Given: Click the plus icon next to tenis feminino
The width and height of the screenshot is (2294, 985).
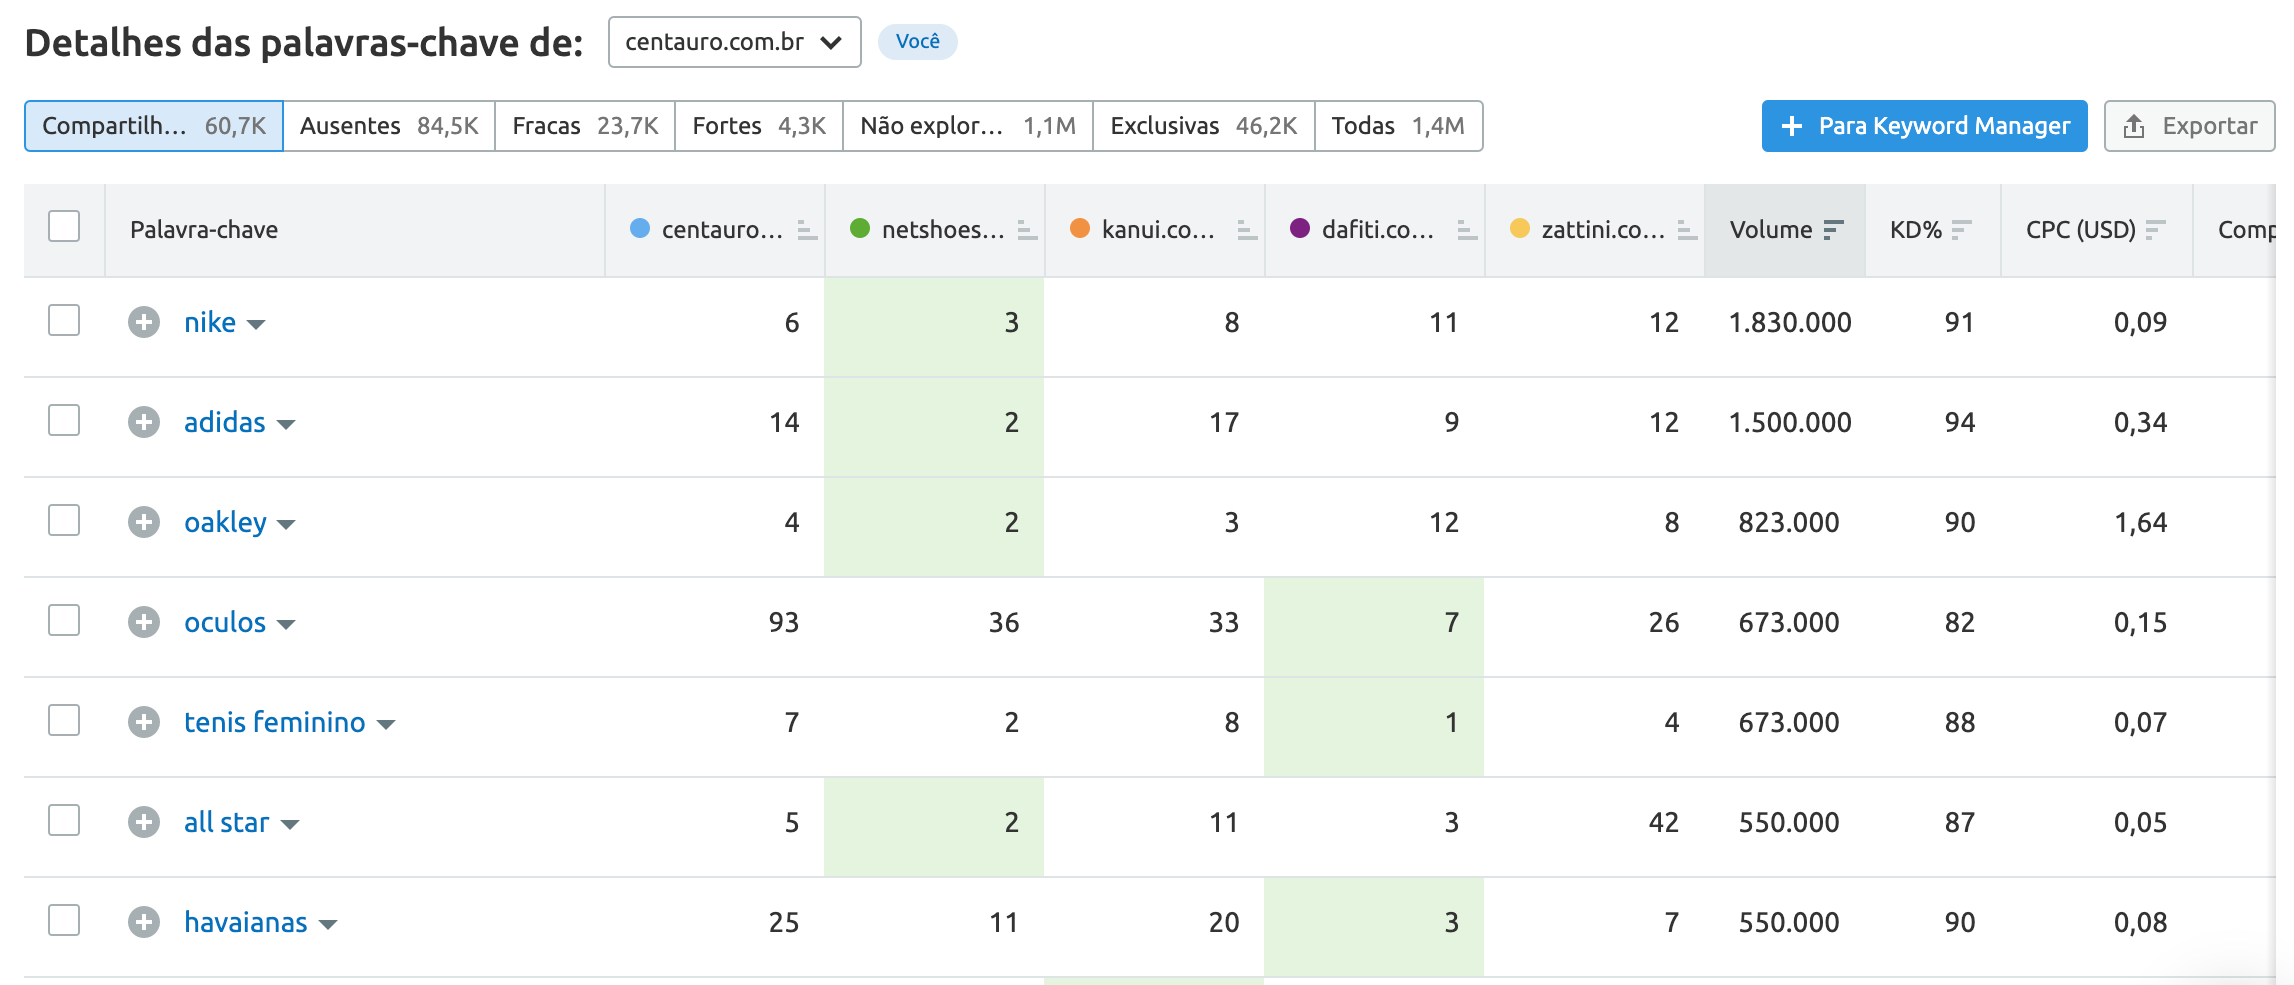Looking at the screenshot, I should click(144, 722).
